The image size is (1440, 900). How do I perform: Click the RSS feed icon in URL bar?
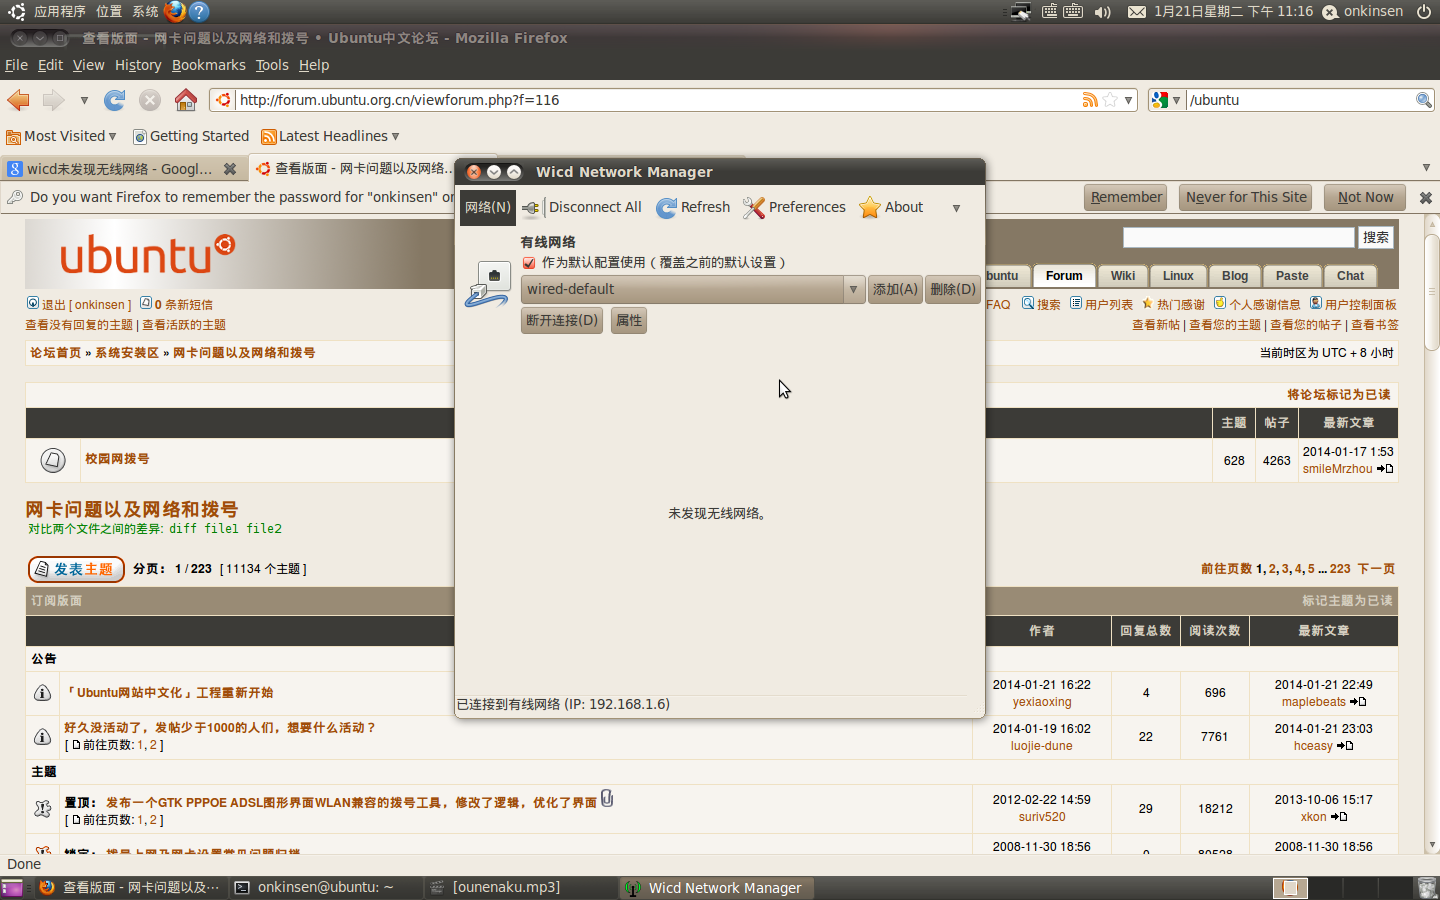coord(1090,100)
